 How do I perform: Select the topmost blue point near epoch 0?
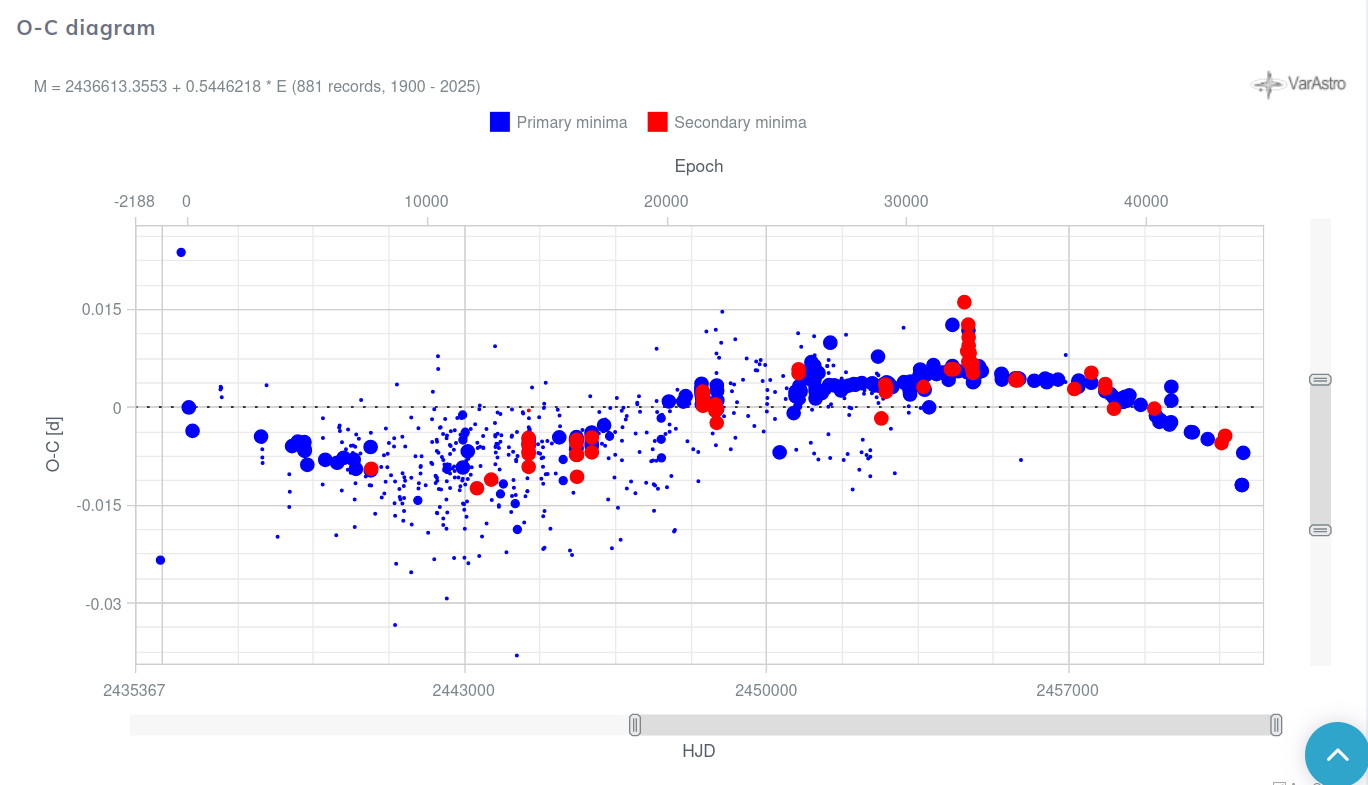click(181, 252)
